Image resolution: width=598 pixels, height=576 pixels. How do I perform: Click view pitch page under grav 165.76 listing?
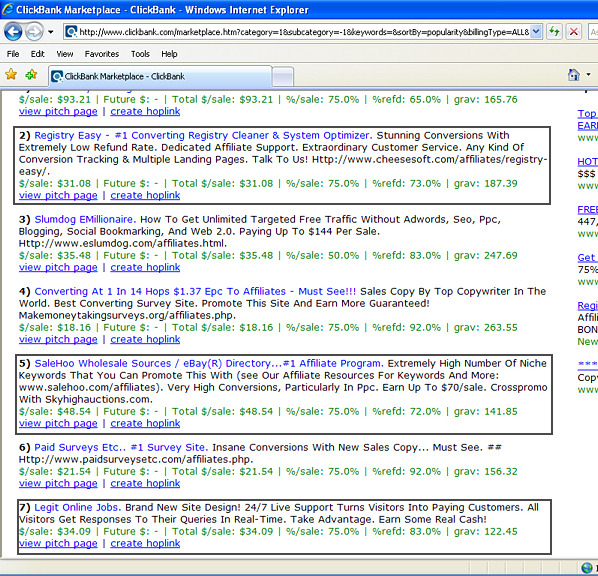[58, 111]
